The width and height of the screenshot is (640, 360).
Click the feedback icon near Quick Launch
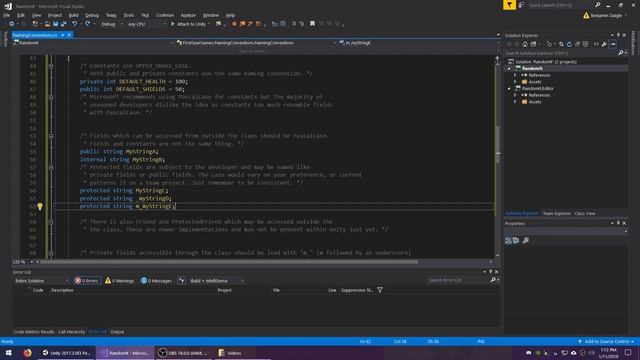[x=521, y=5]
